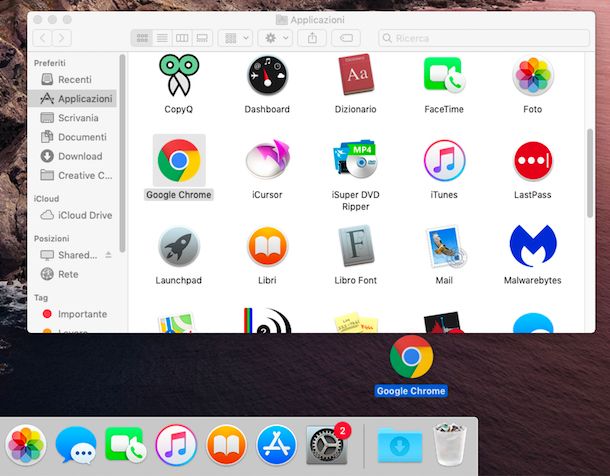Click the edit tags toolbar button
Image resolution: width=610 pixels, height=476 pixels.
pyautogui.click(x=346, y=38)
